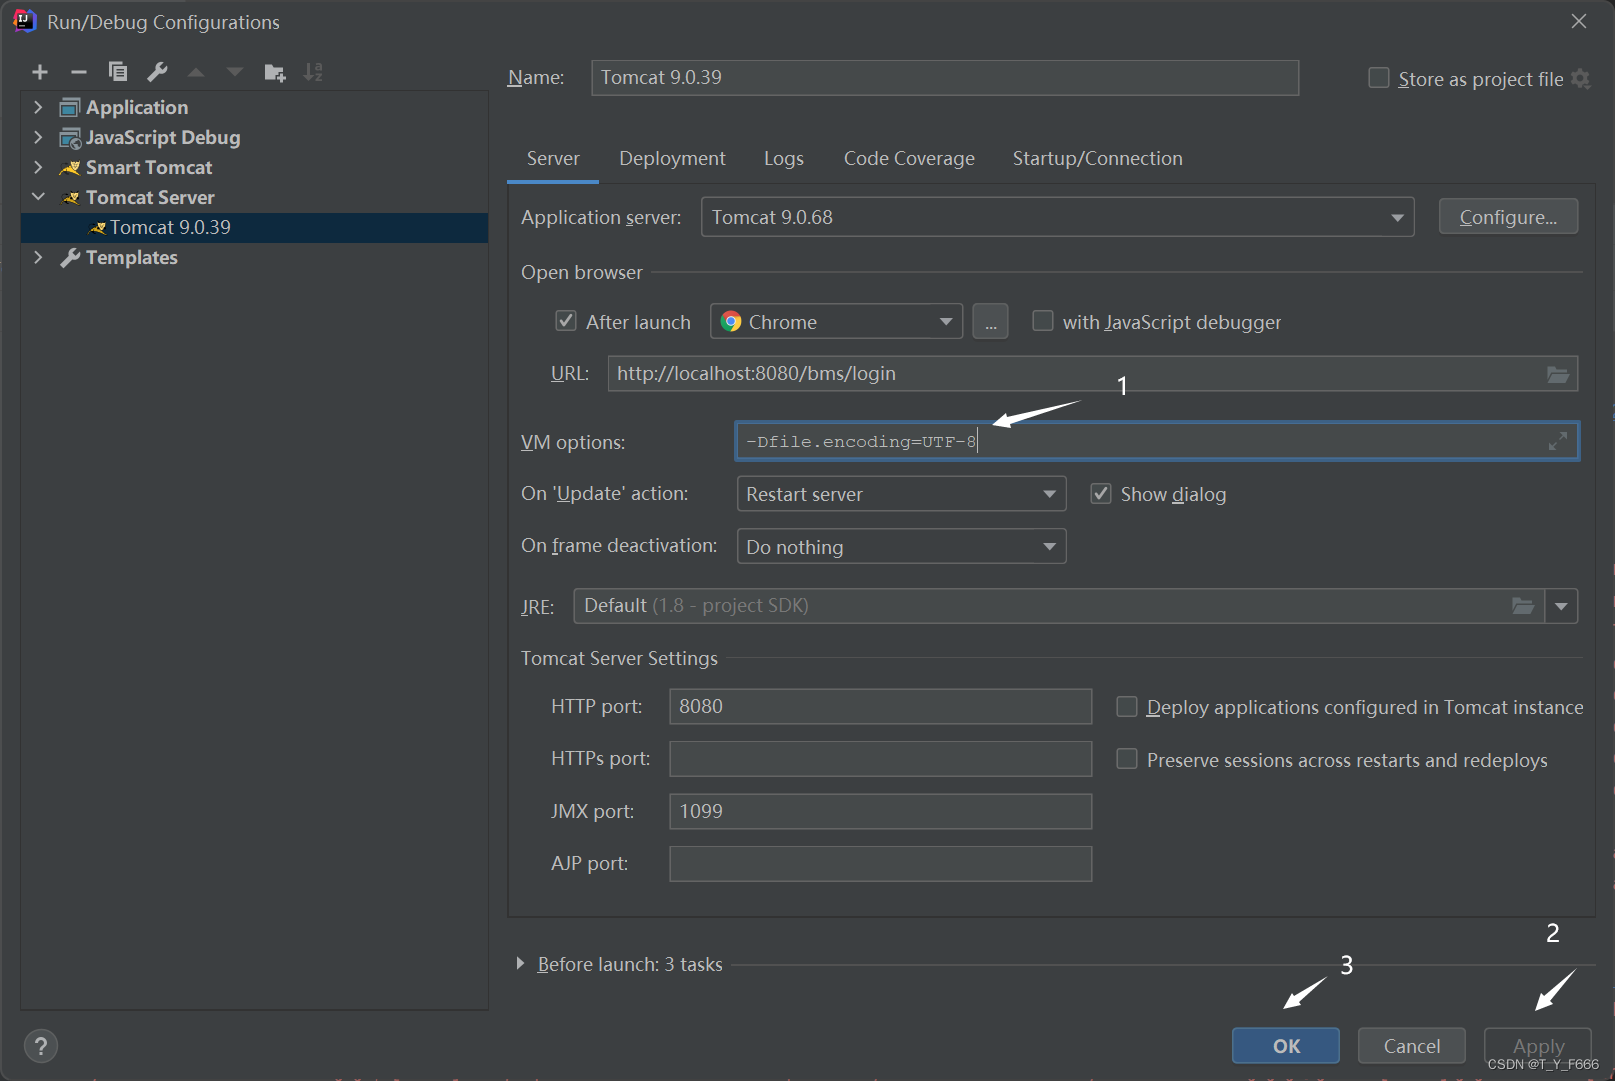Open On 'Update' action dropdown
This screenshot has width=1615, height=1081.
point(902,494)
